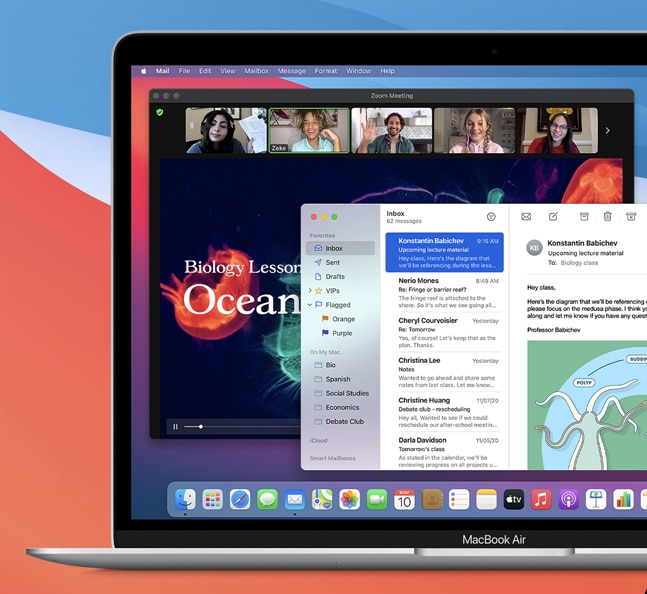Open the Message menu
647x594 pixels.
(x=292, y=71)
